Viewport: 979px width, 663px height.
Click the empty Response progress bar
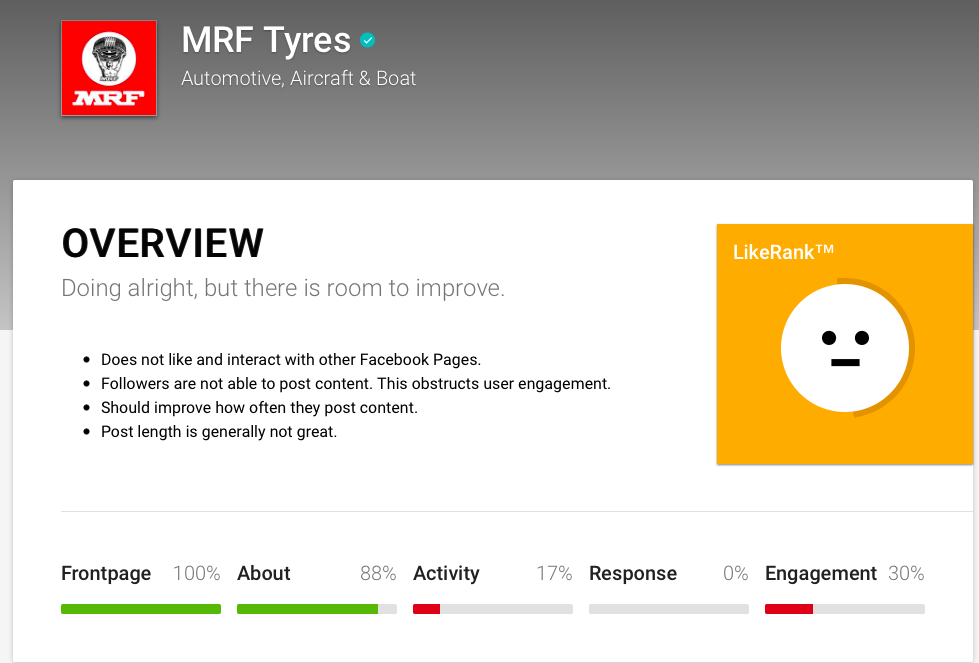point(669,609)
